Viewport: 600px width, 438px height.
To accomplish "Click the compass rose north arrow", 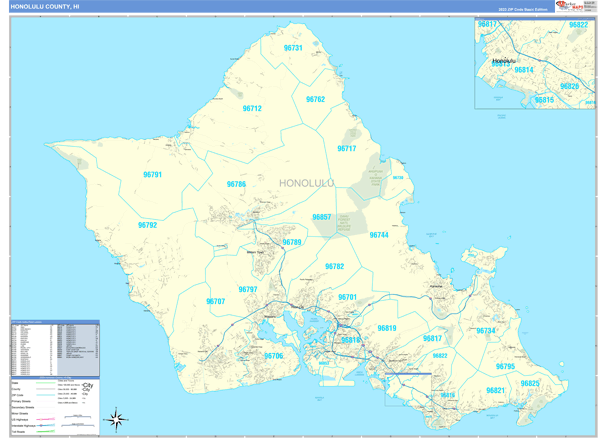I will click(x=116, y=418).
